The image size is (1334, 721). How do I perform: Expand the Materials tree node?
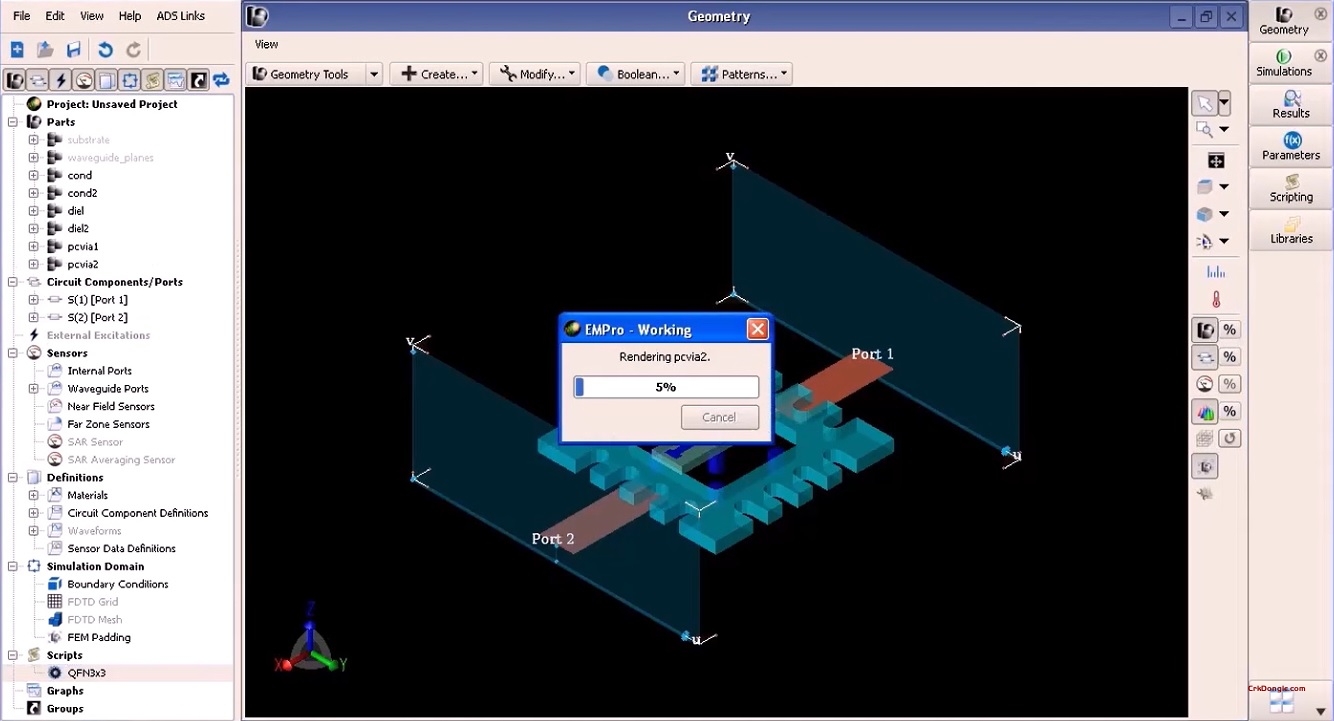(33, 495)
